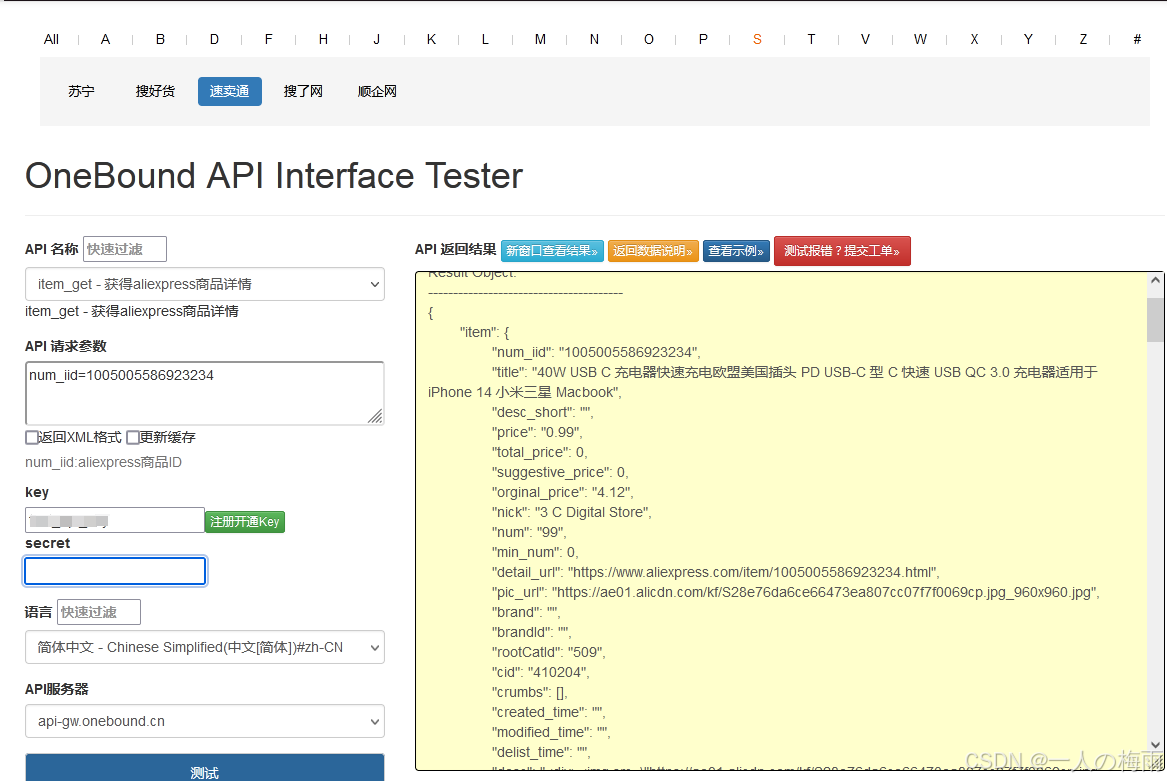Toggle the 更新缓存 checkbox
This screenshot has height=781, width=1167.
pos(132,437)
